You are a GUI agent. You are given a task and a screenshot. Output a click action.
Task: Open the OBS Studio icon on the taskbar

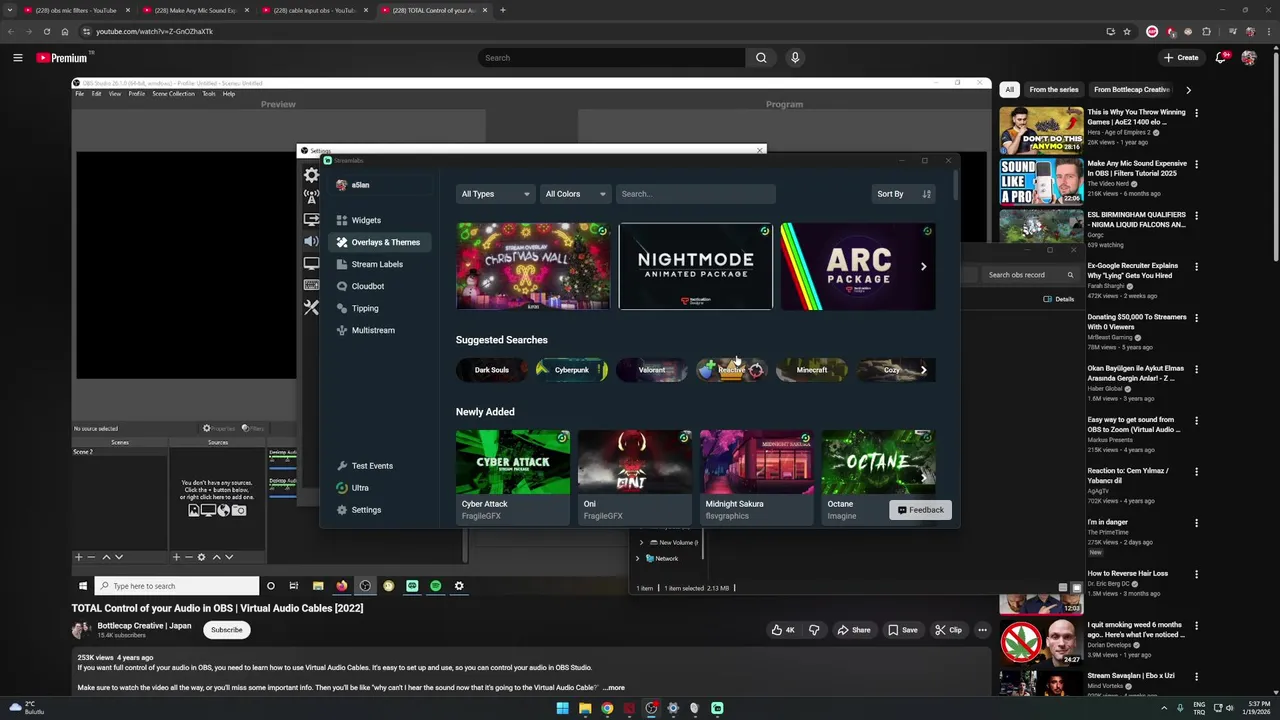pyautogui.click(x=651, y=708)
